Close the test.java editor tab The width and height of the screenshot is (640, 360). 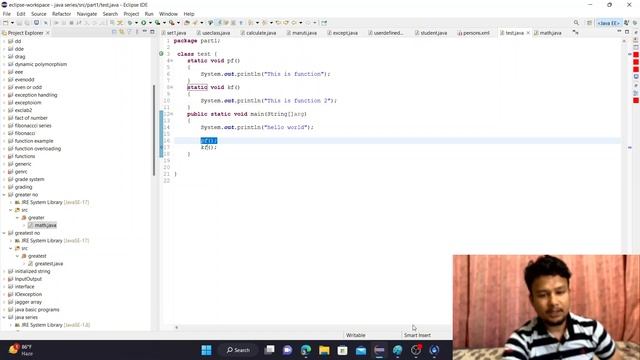pos(528,33)
